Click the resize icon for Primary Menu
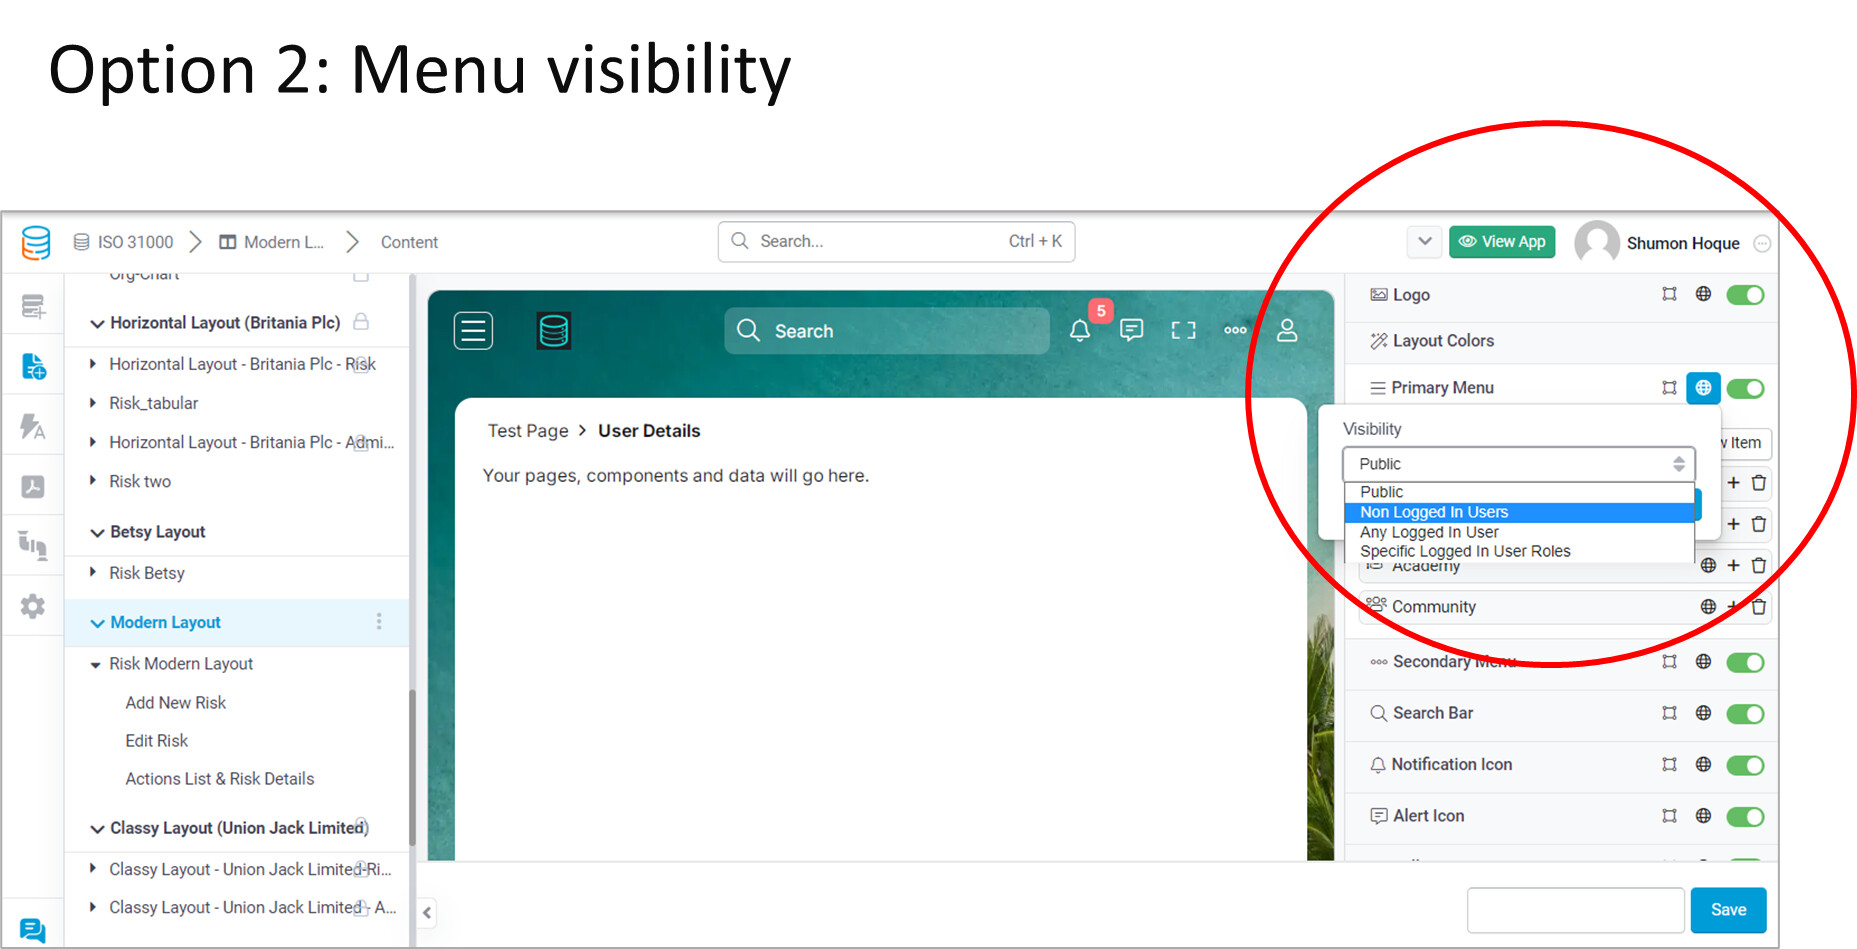The height and width of the screenshot is (949, 1857). coord(1669,388)
